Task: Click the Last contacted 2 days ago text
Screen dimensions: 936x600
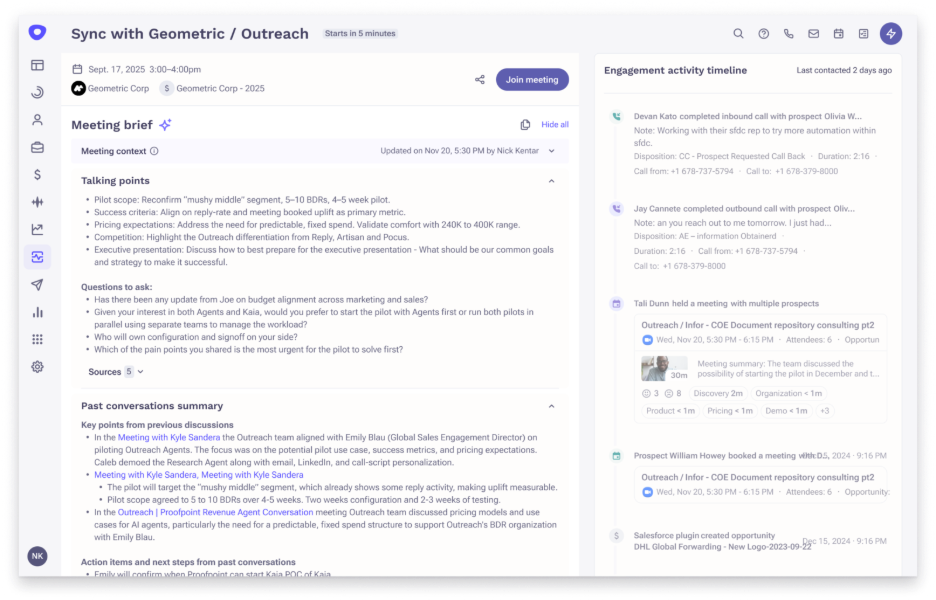Action: tap(844, 70)
